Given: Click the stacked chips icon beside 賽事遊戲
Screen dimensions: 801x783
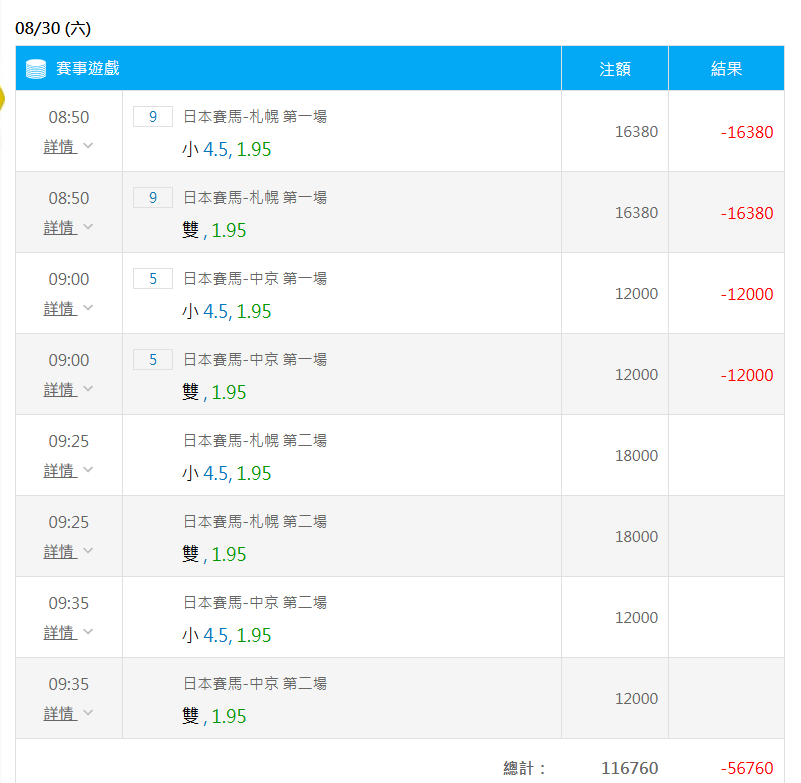Looking at the screenshot, I should (36, 69).
